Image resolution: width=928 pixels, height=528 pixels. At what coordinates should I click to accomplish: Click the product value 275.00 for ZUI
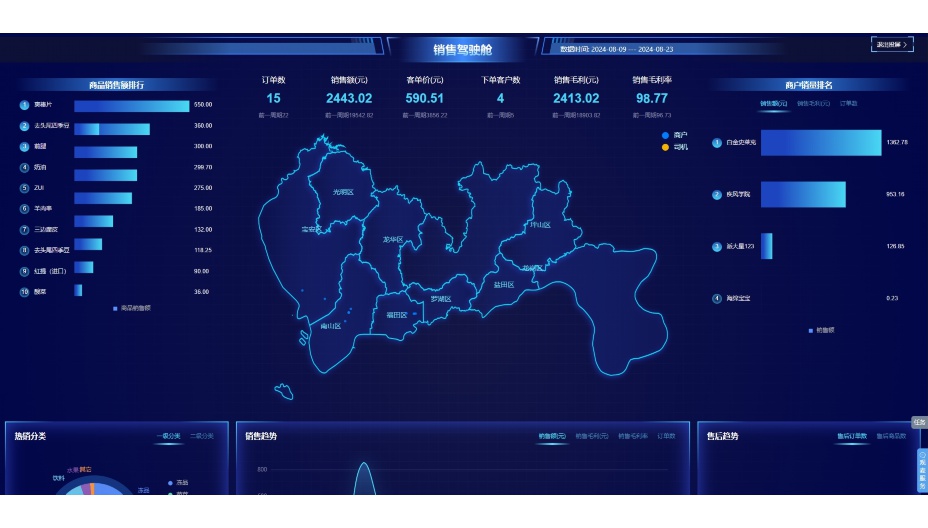[203, 188]
